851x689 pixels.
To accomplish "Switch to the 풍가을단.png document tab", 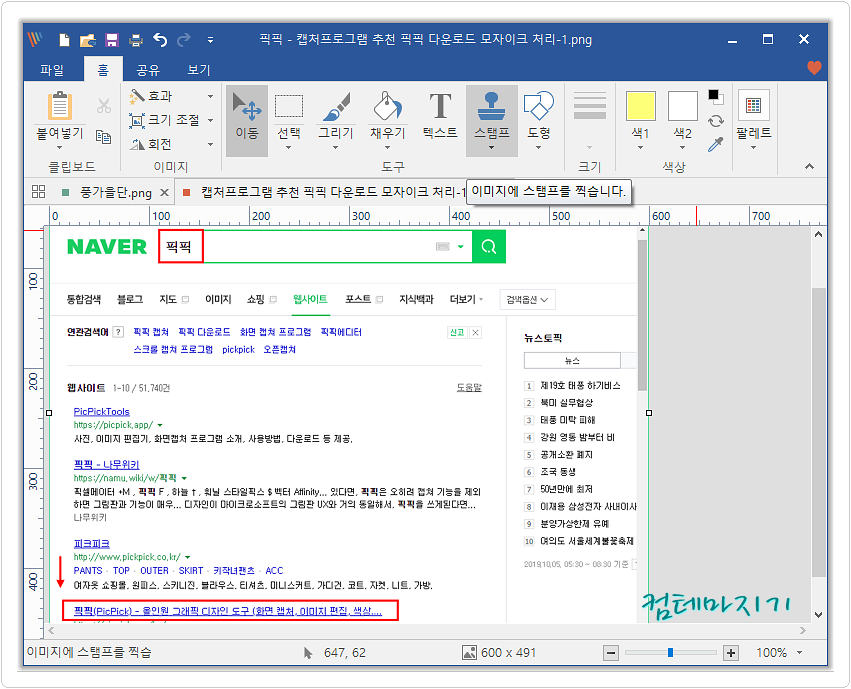I will point(116,192).
